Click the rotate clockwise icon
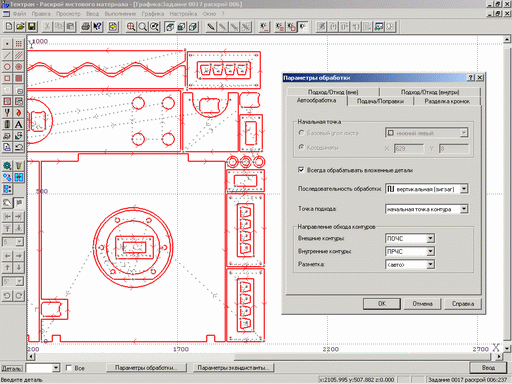Viewport: 512px width, 384px height. tap(19, 296)
